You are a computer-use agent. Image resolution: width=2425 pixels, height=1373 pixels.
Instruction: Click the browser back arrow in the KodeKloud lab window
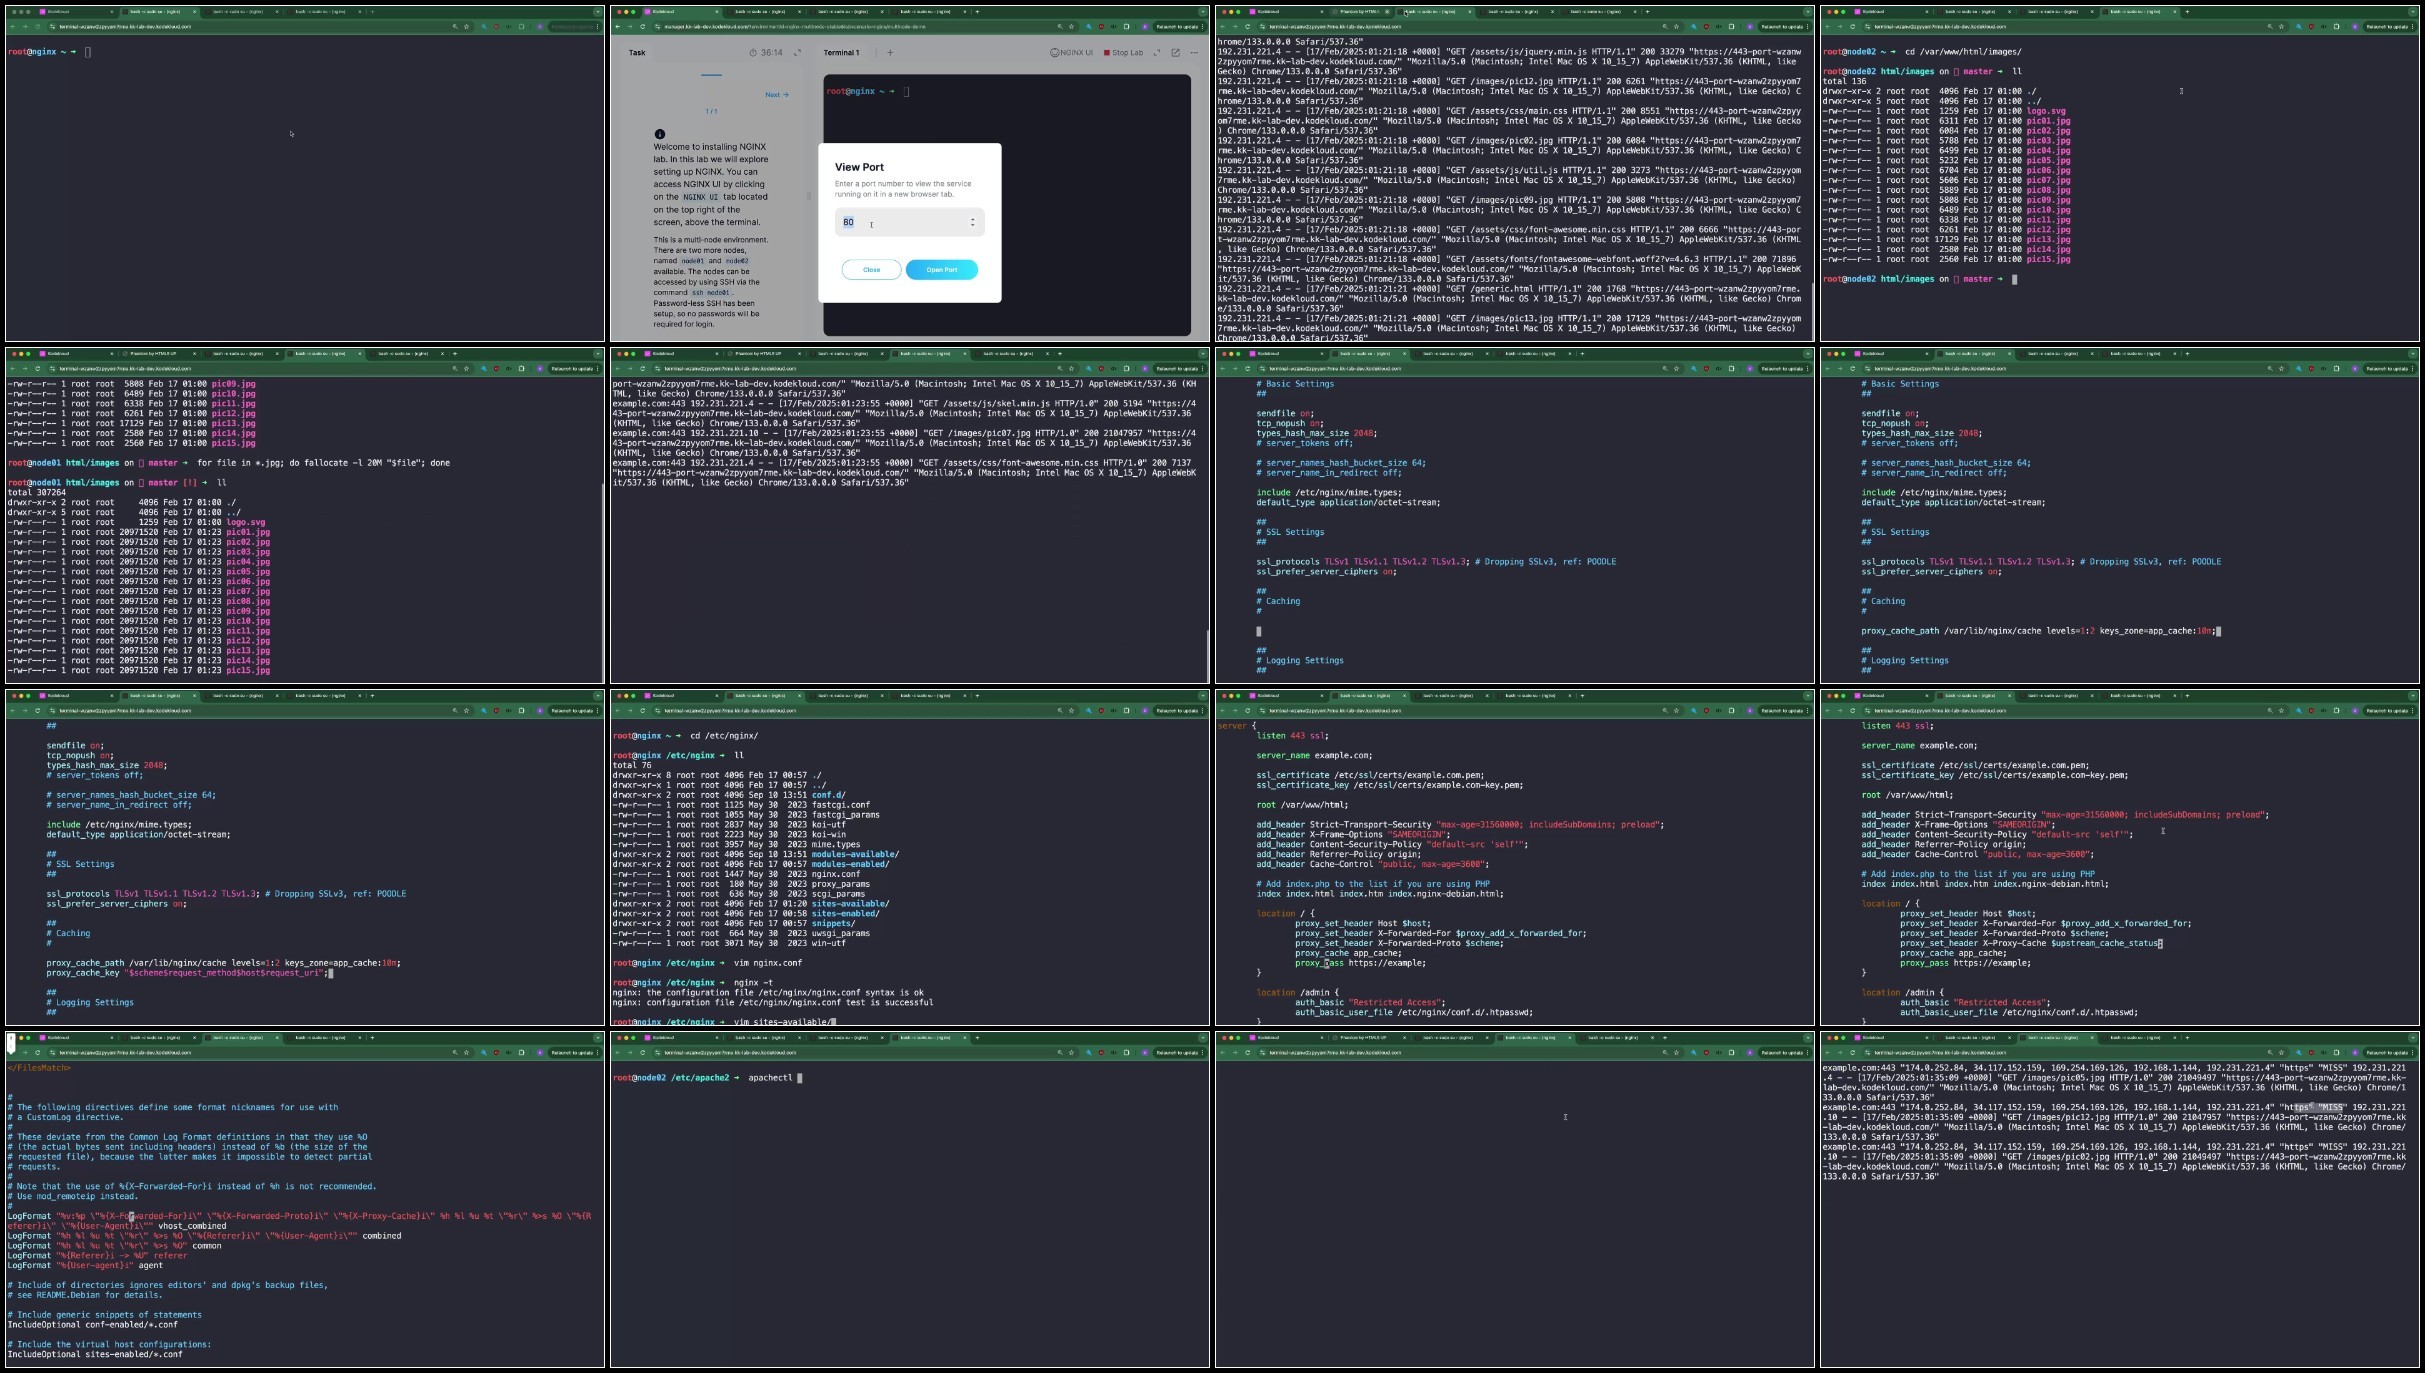(x=618, y=27)
